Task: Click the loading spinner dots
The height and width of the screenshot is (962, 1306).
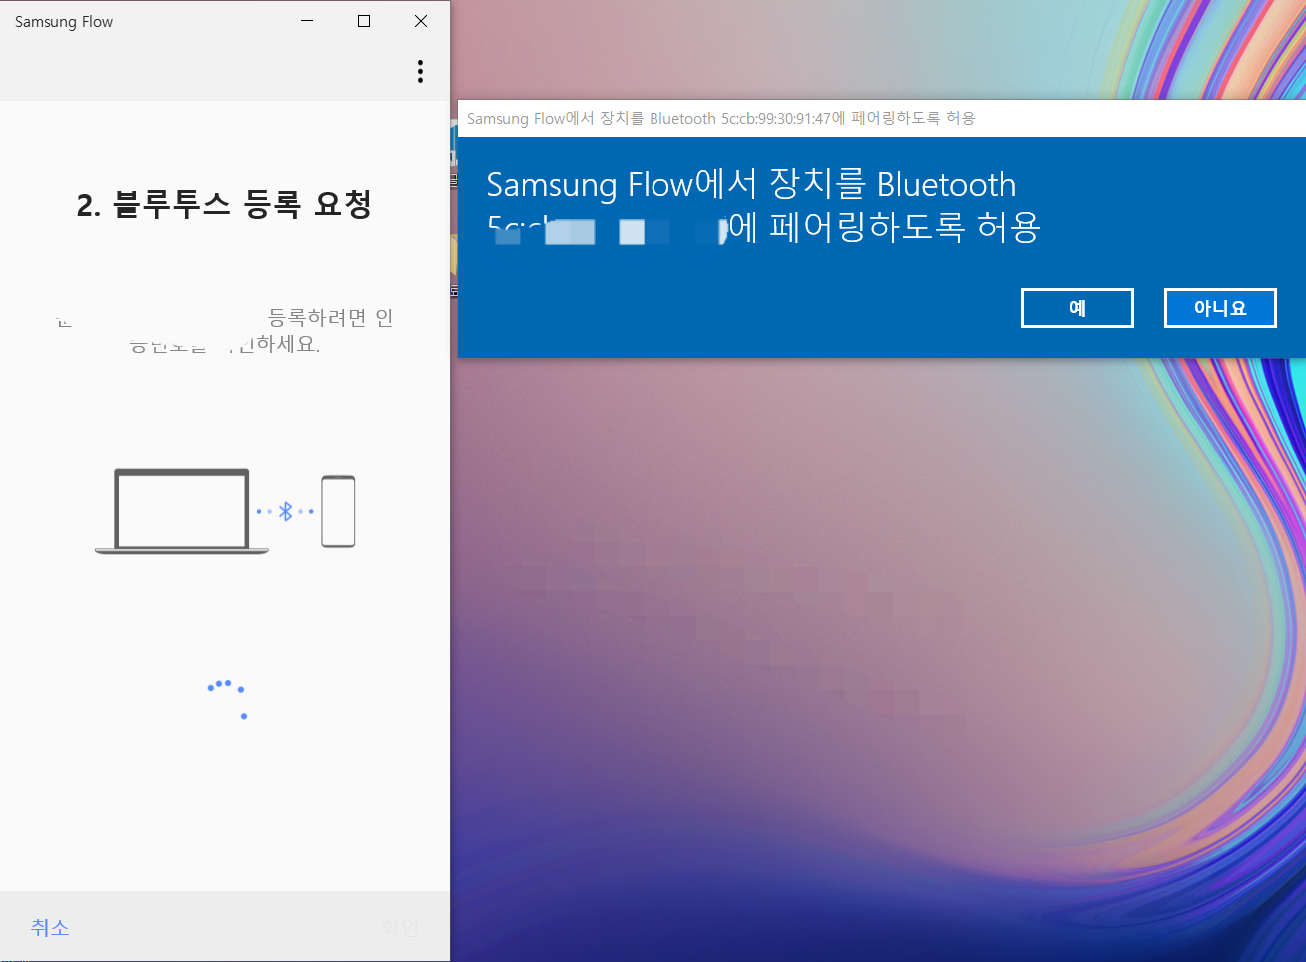Action: (227, 698)
